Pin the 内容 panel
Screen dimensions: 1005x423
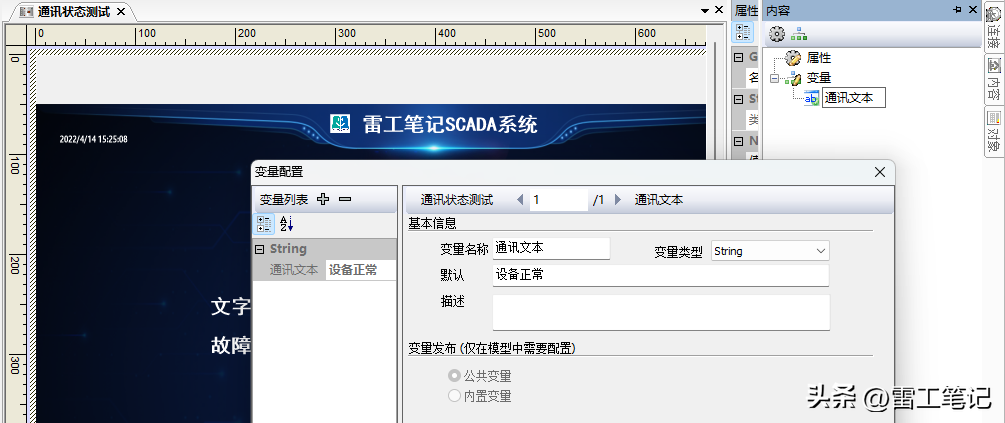[957, 10]
